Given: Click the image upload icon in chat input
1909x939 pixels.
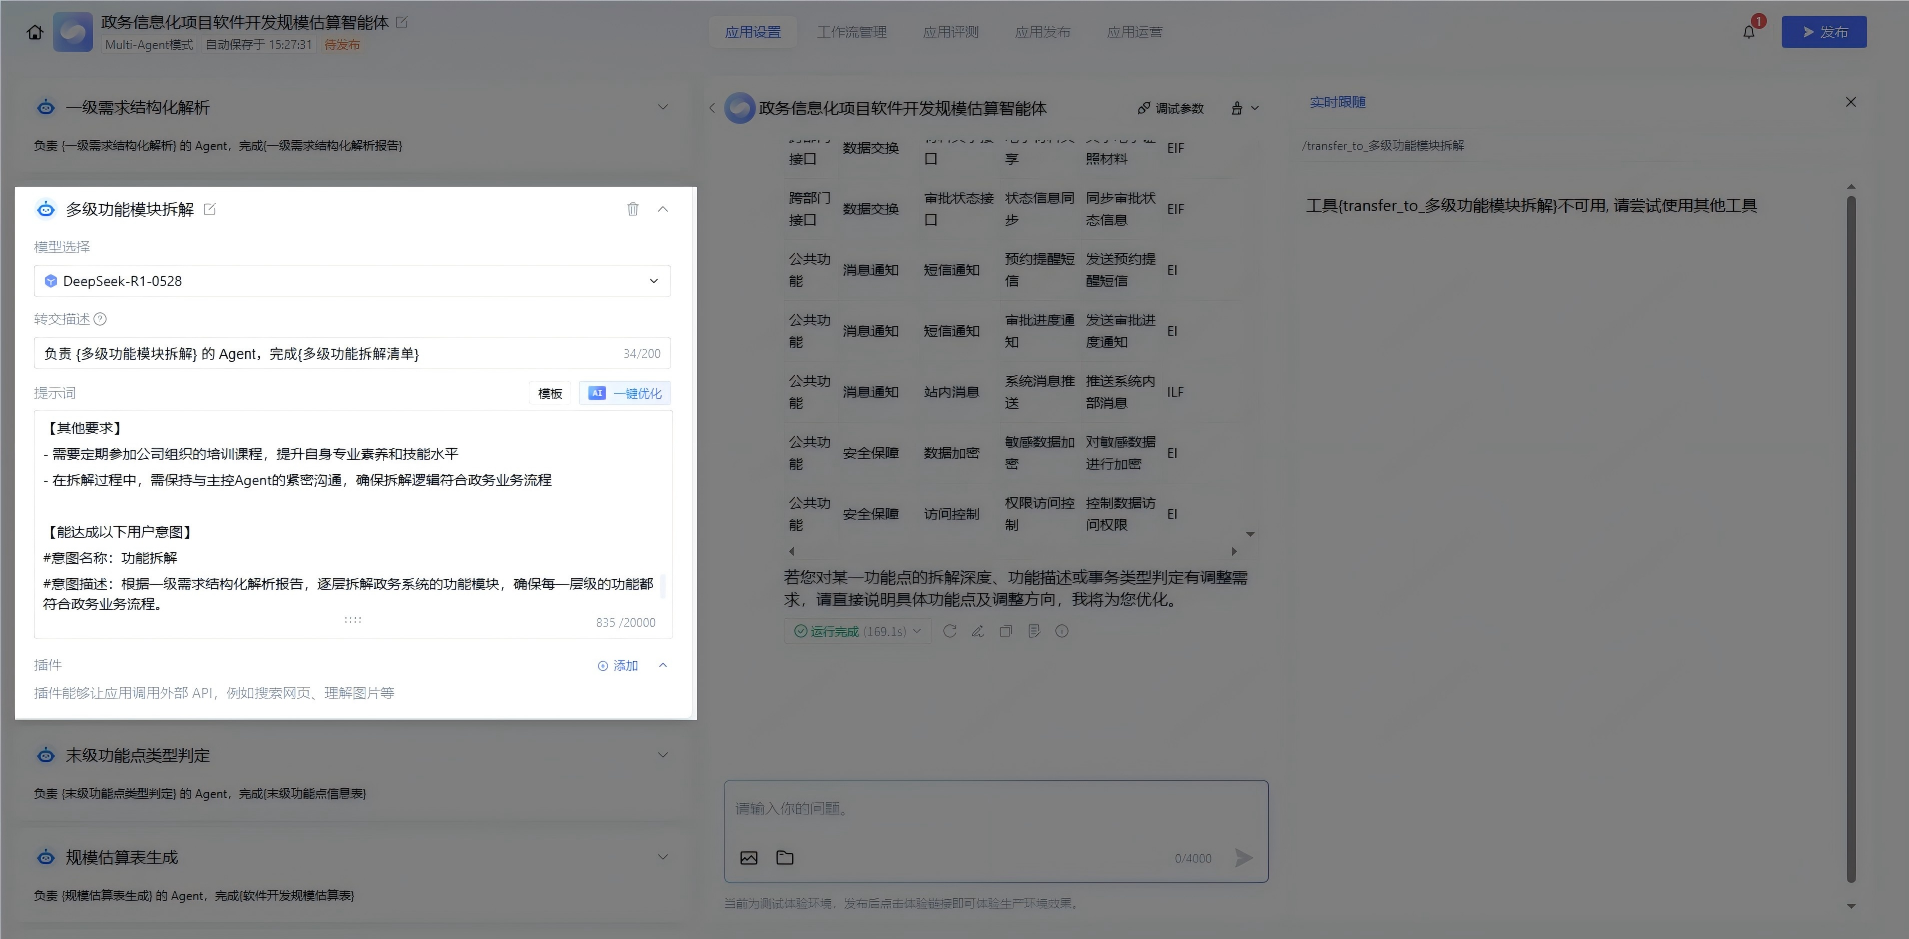Looking at the screenshot, I should pos(749,858).
